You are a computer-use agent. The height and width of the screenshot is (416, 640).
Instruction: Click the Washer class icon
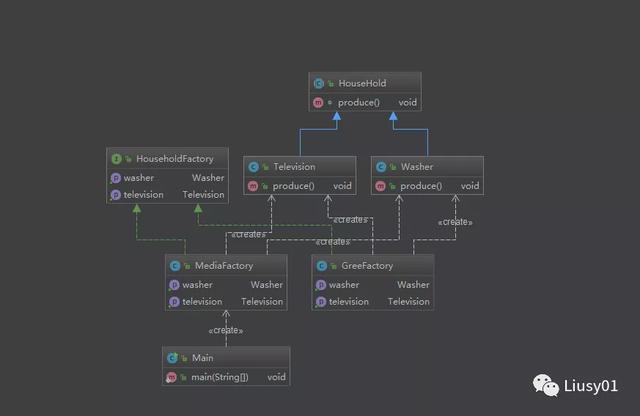[x=381, y=167]
